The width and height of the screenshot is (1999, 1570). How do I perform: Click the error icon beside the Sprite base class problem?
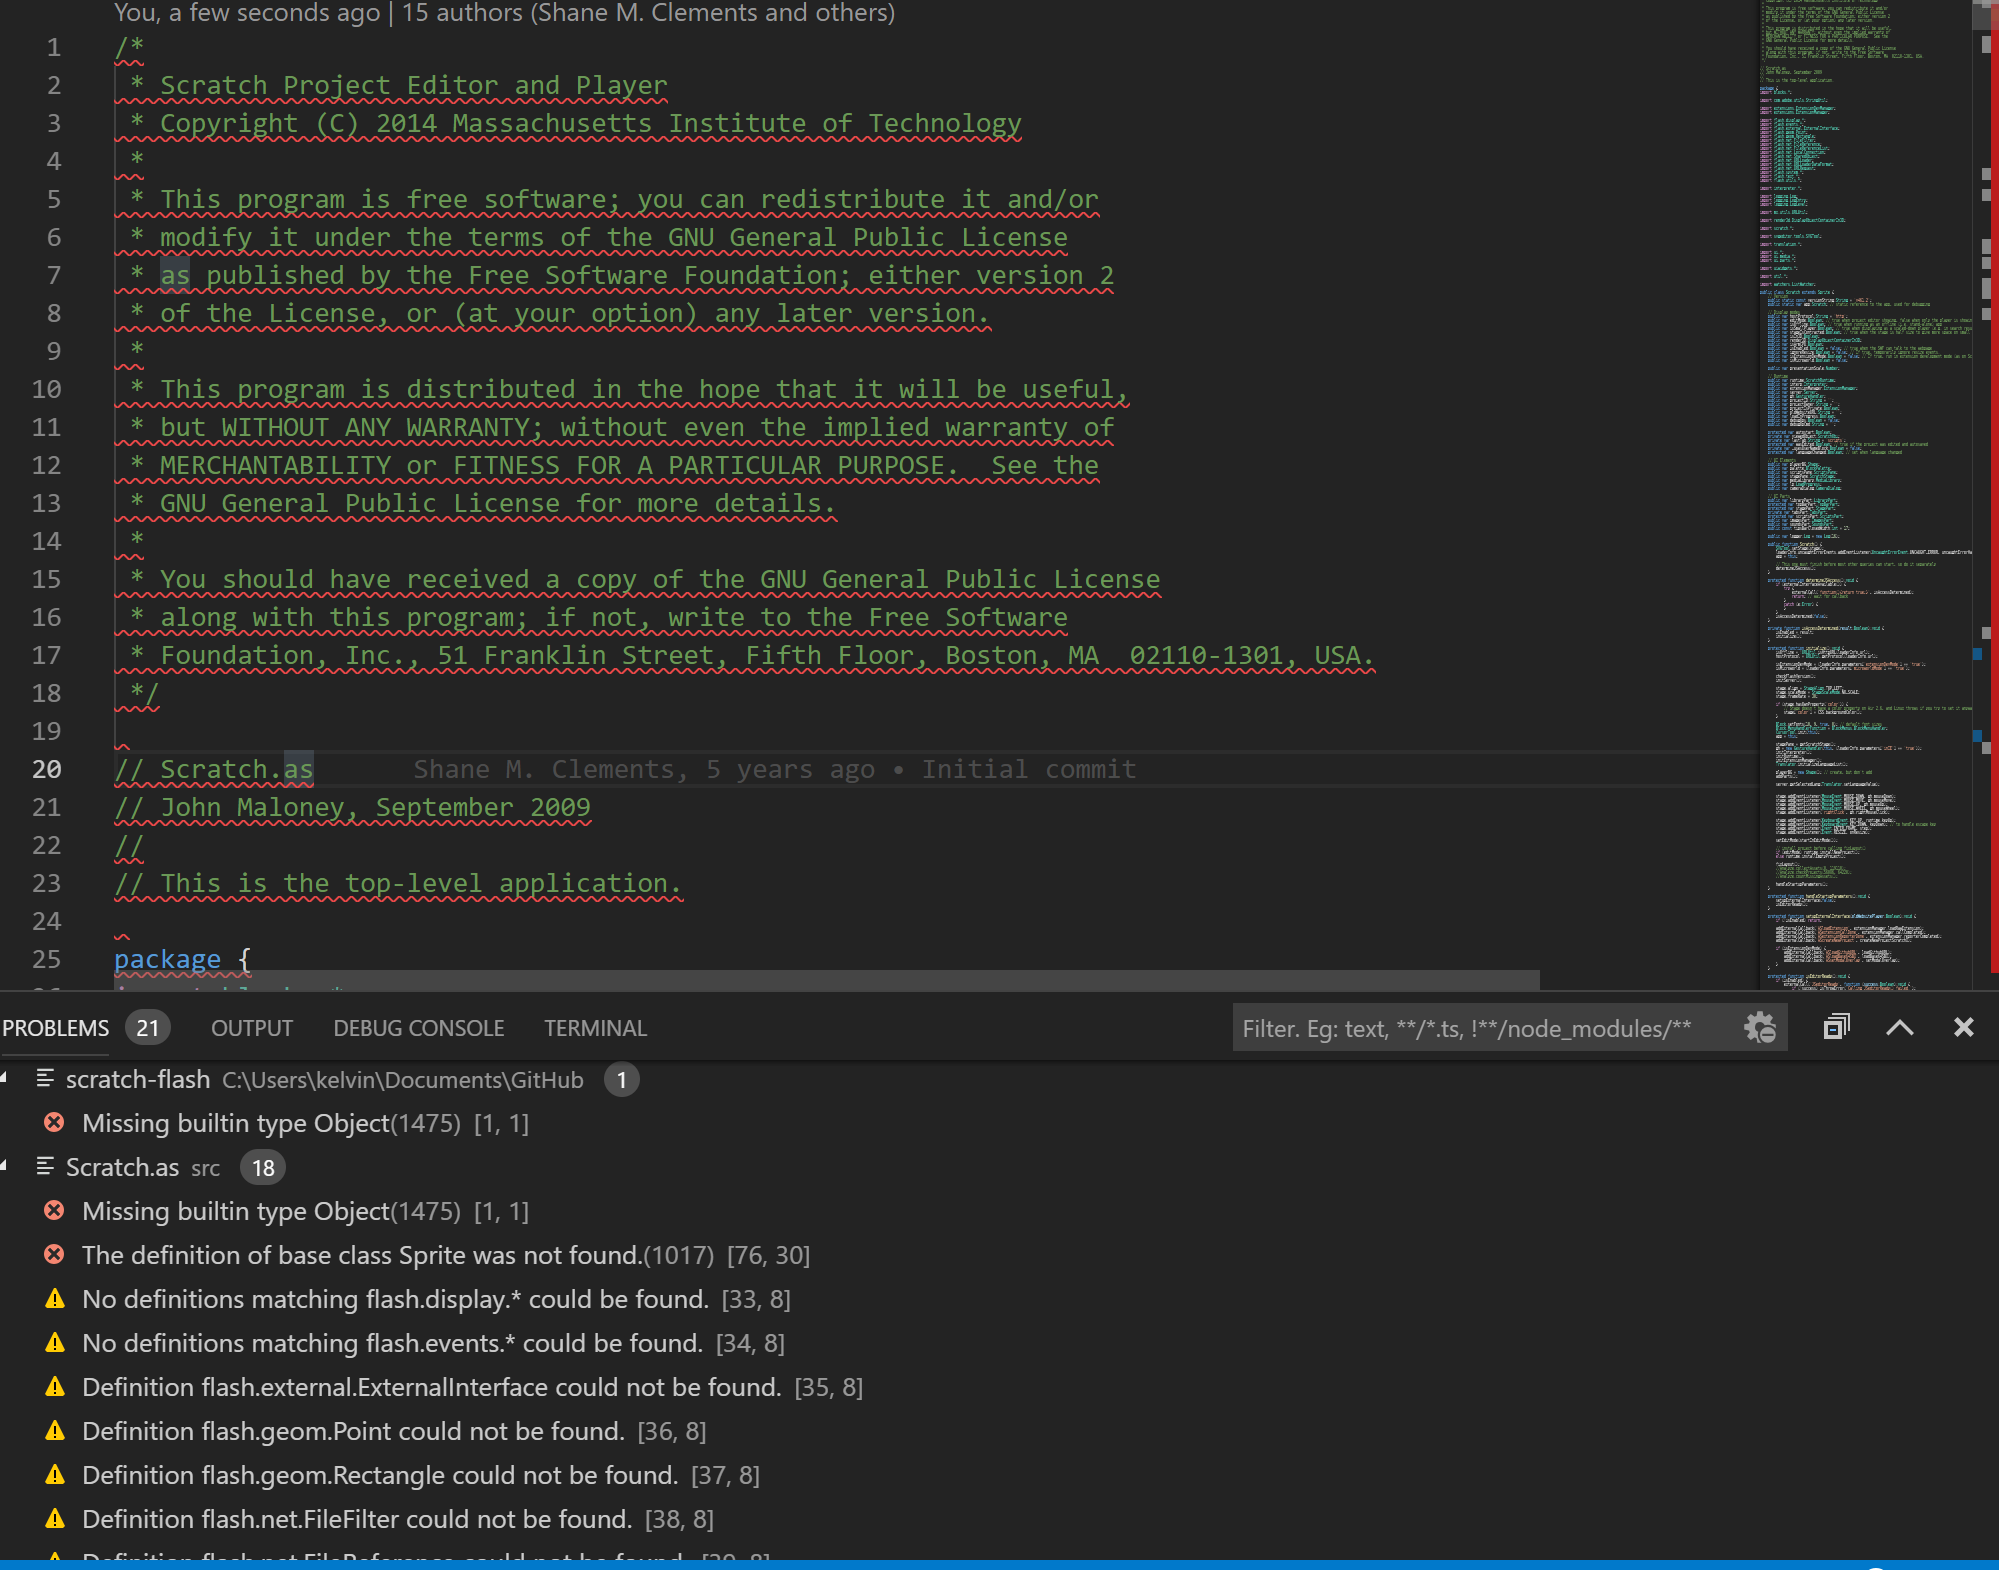tap(55, 1255)
